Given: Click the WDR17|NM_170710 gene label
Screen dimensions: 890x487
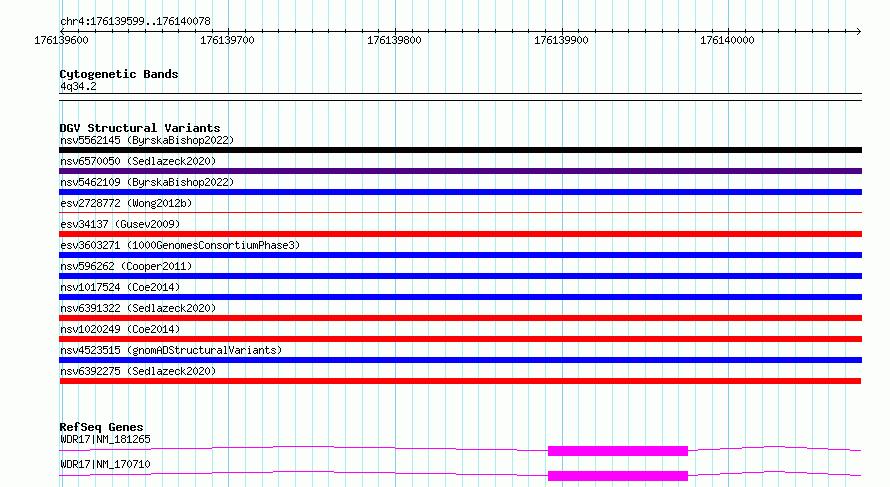Looking at the screenshot, I should [x=105, y=464].
